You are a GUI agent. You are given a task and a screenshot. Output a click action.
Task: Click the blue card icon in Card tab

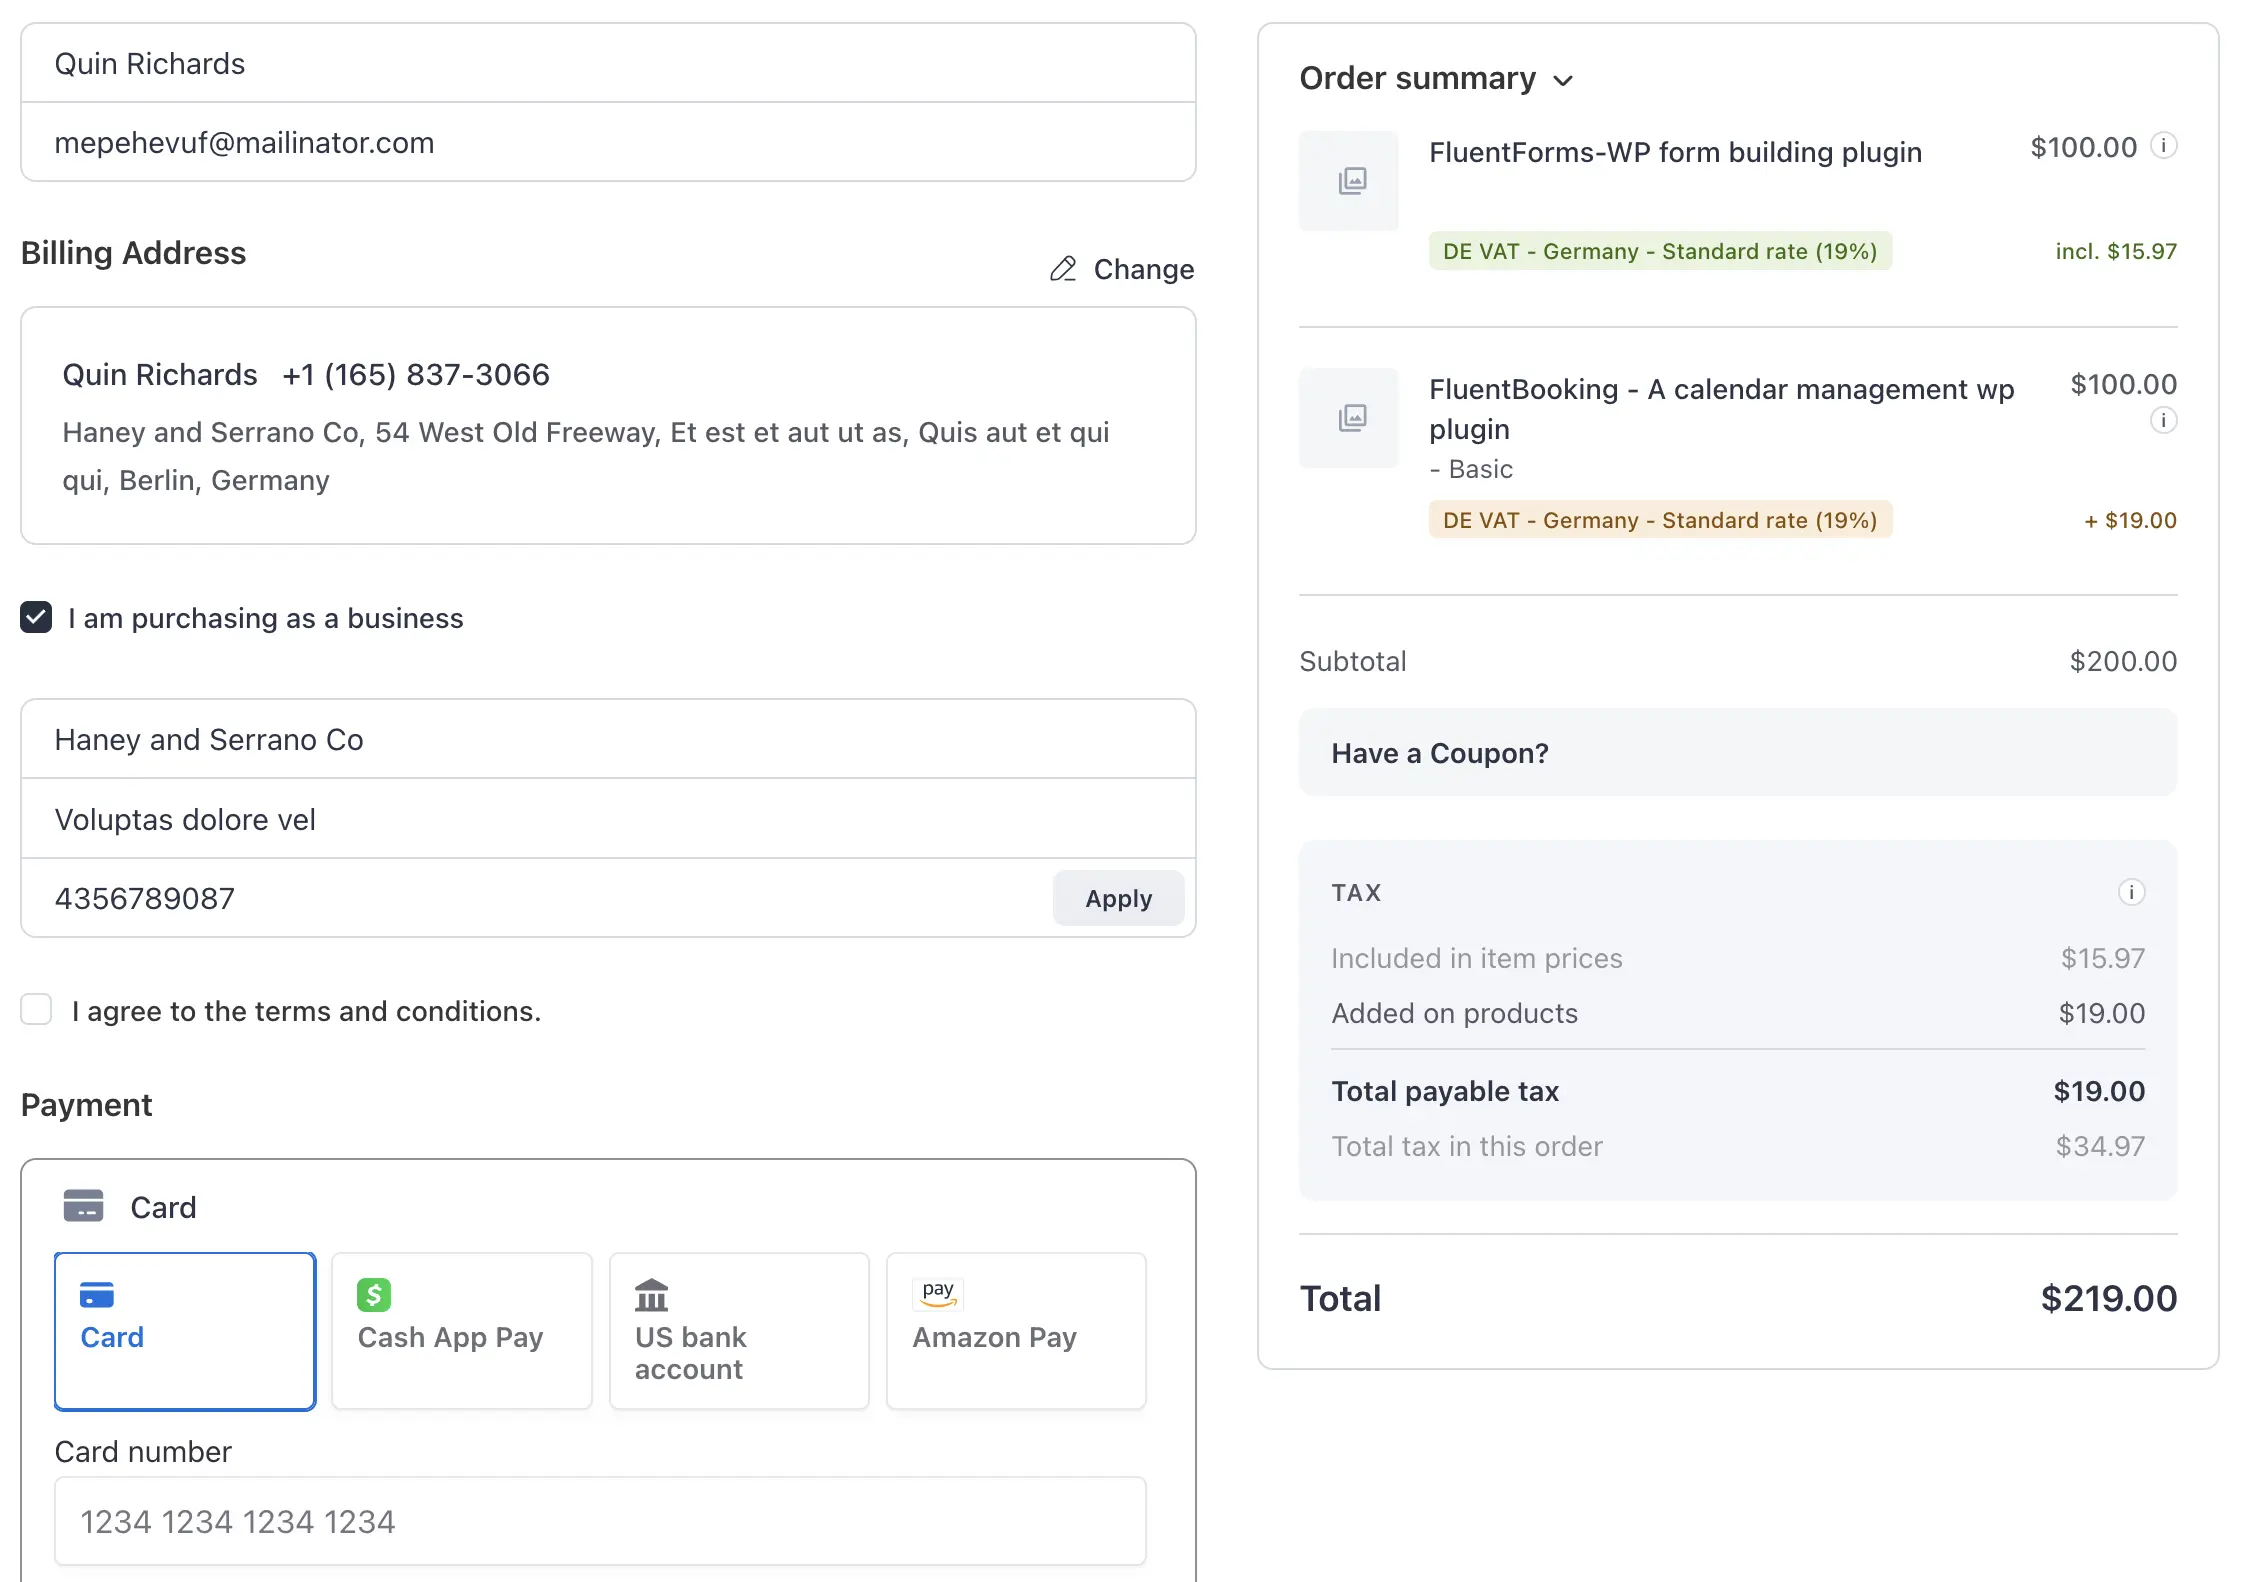pos(97,1295)
